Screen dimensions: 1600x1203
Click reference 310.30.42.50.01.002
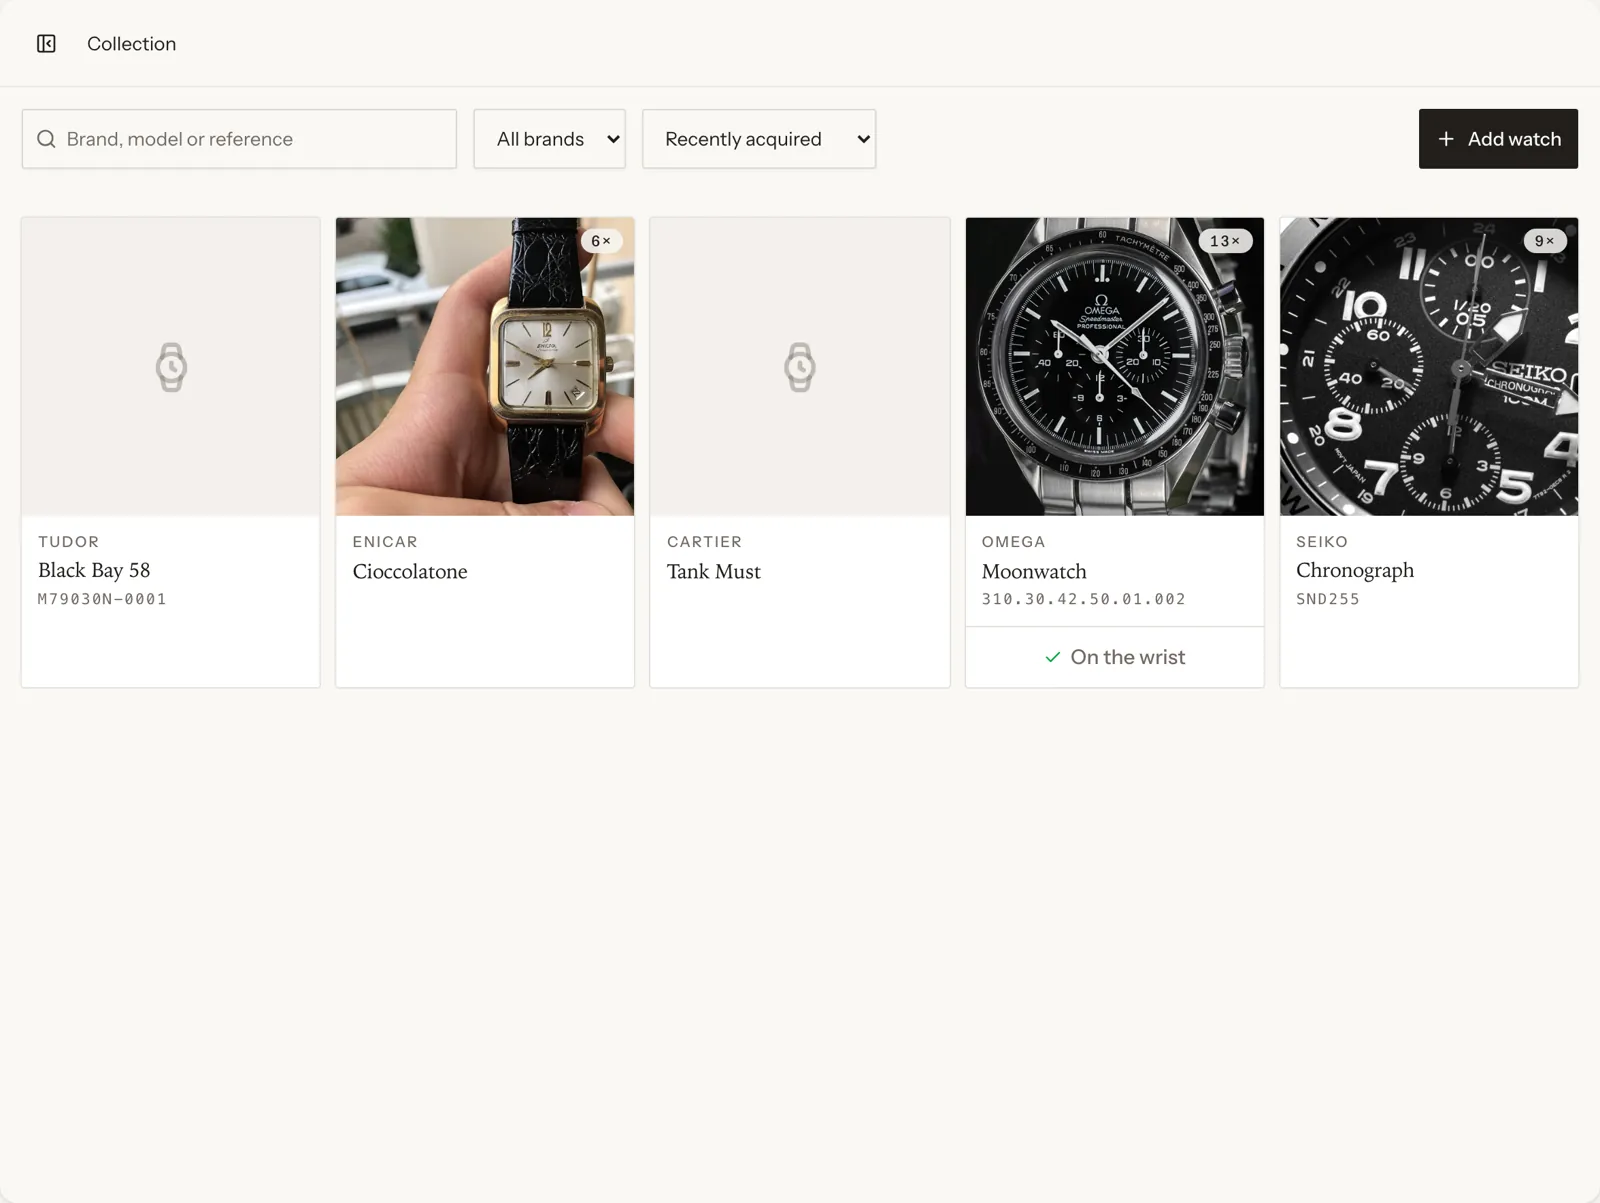point(1083,599)
